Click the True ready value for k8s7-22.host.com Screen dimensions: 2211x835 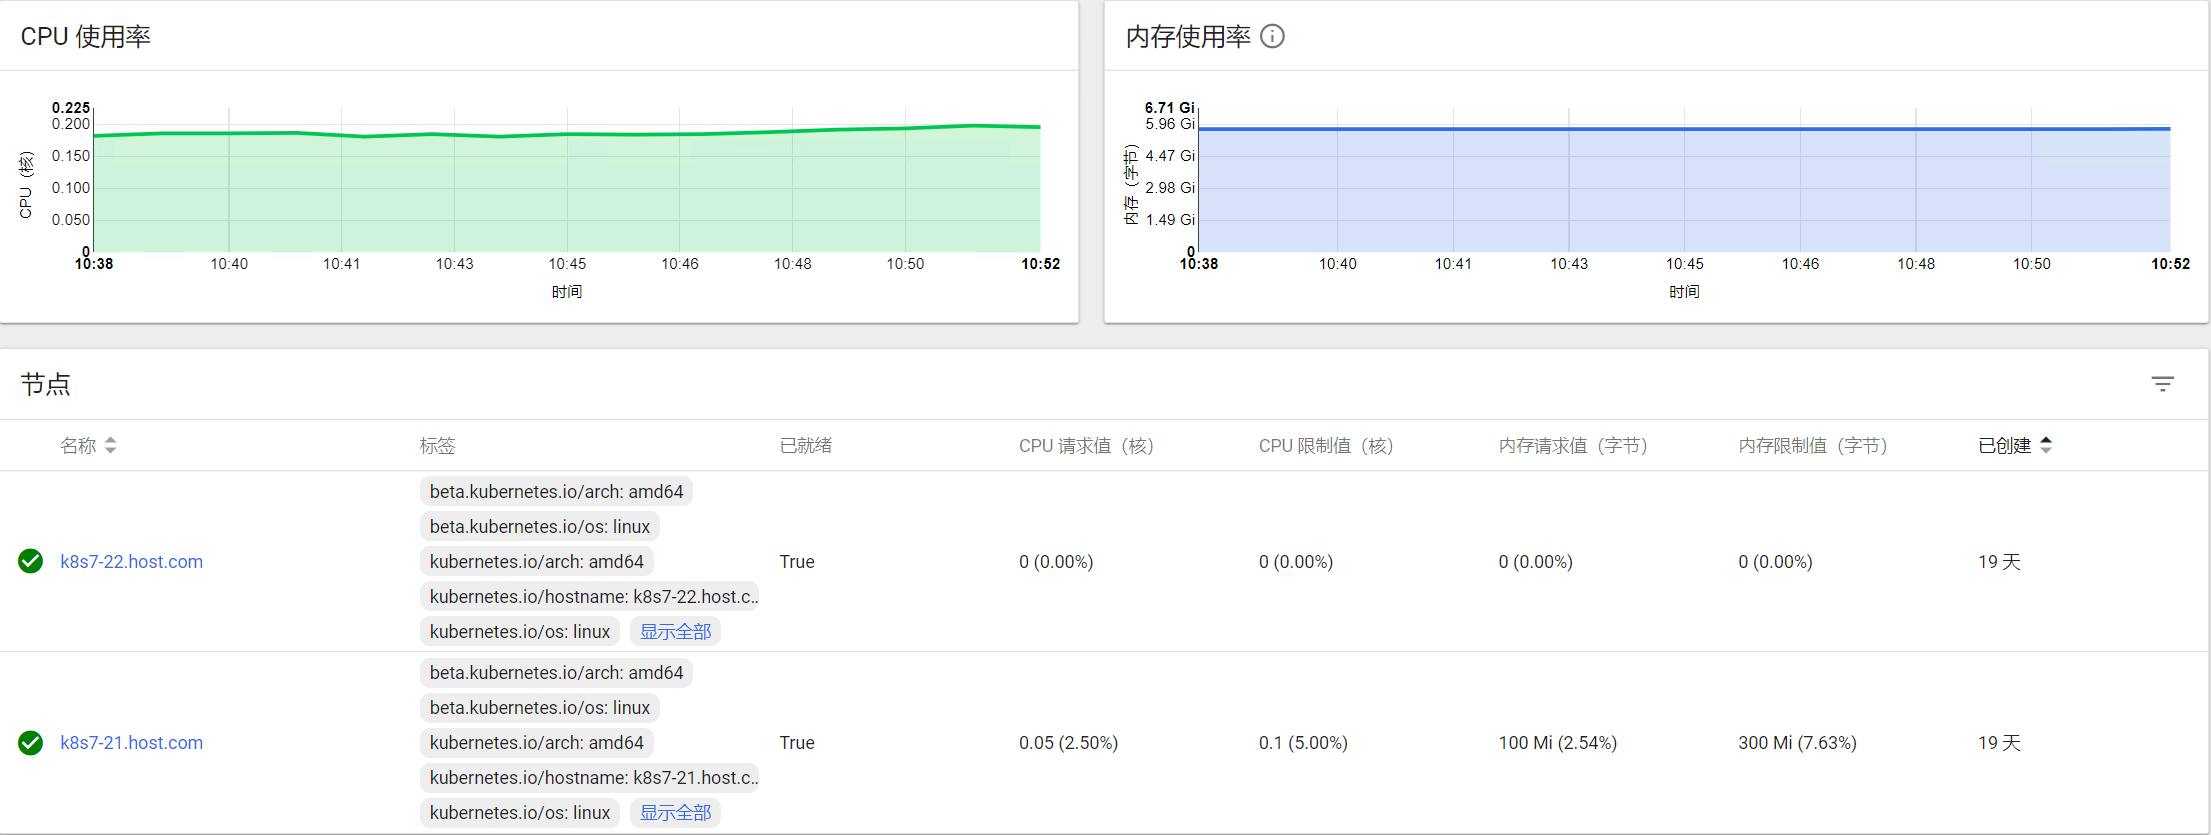click(797, 562)
